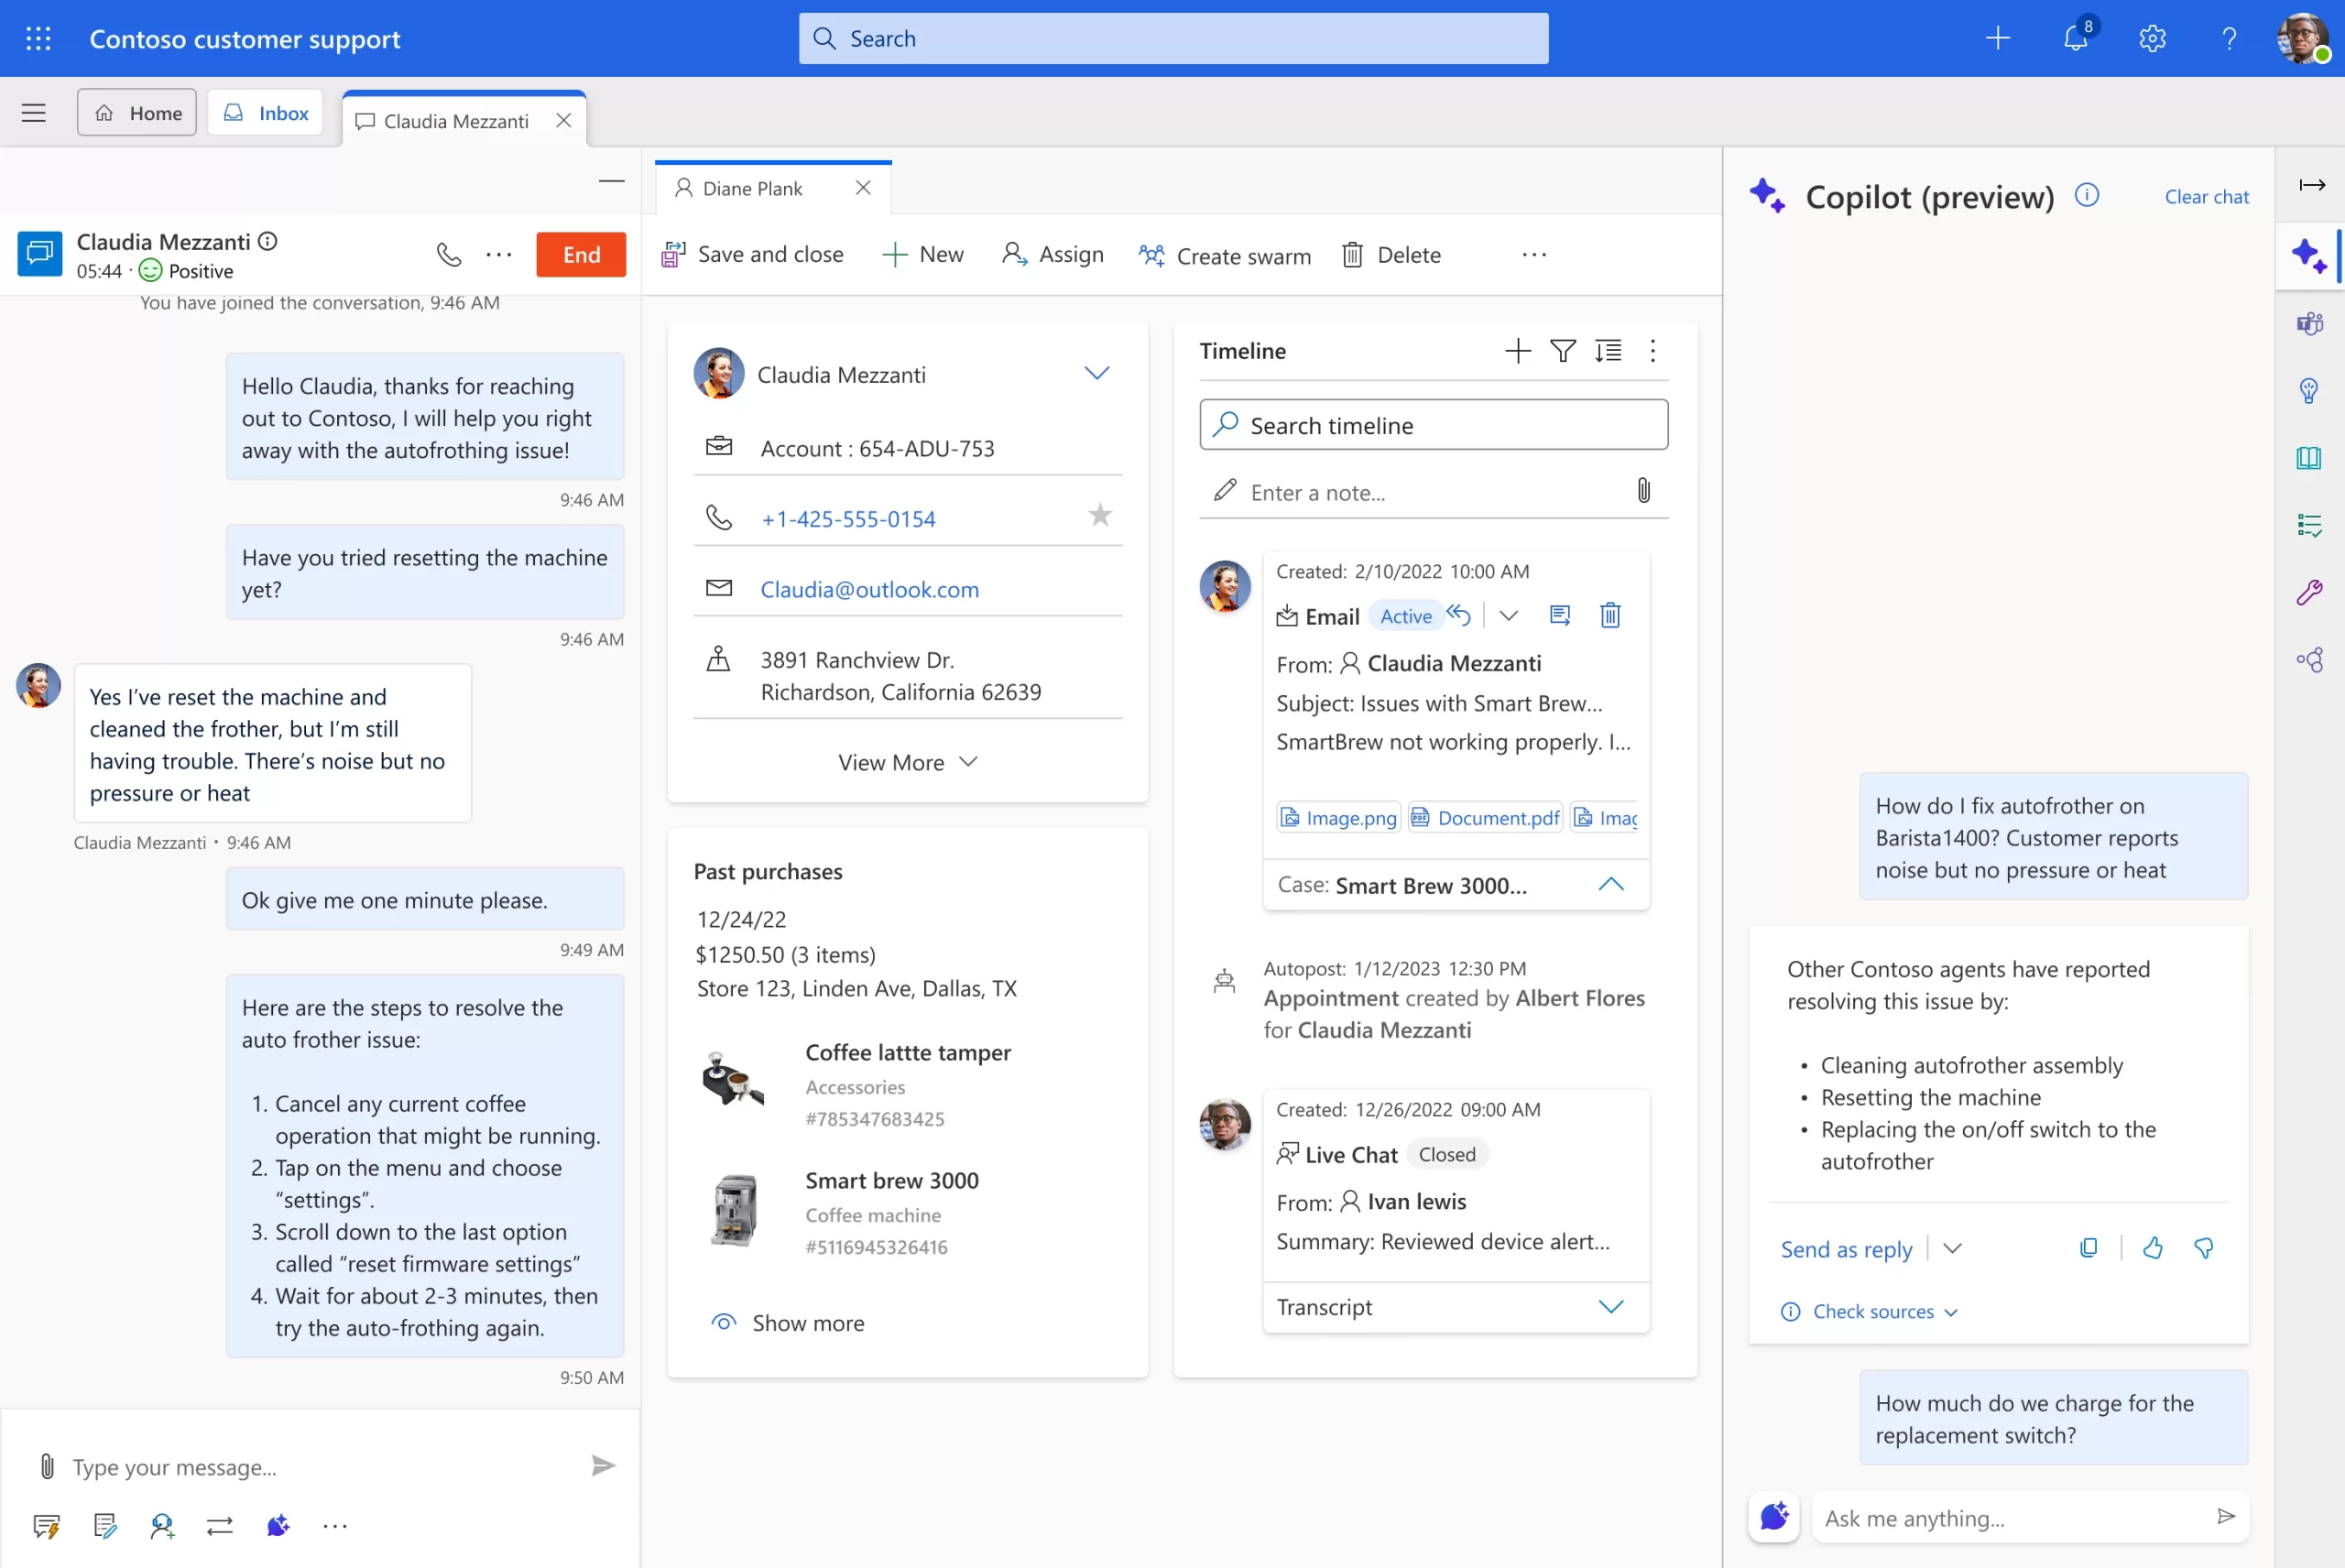2345x1568 pixels.
Task: Click the attachment paperclip icon in note field
Action: click(1640, 490)
